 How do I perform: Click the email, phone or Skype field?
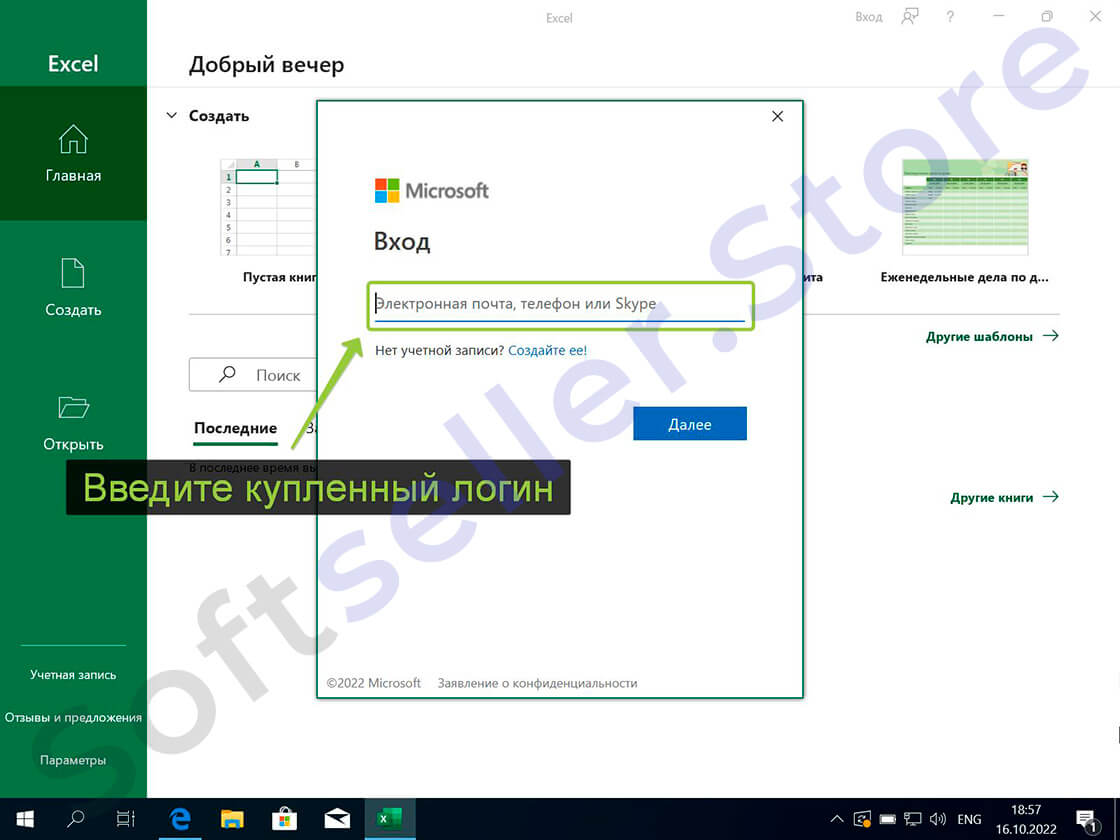(560, 304)
